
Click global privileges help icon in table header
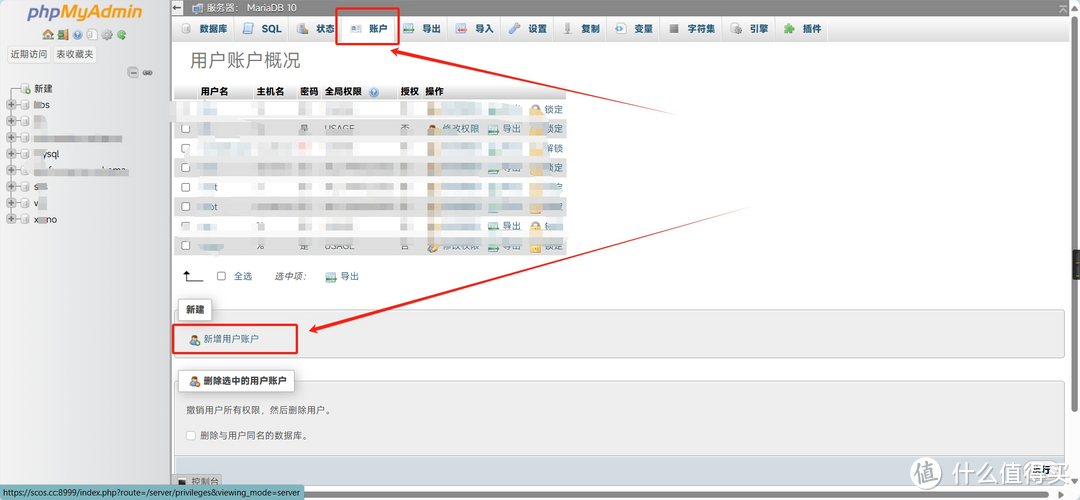pyautogui.click(x=373, y=92)
